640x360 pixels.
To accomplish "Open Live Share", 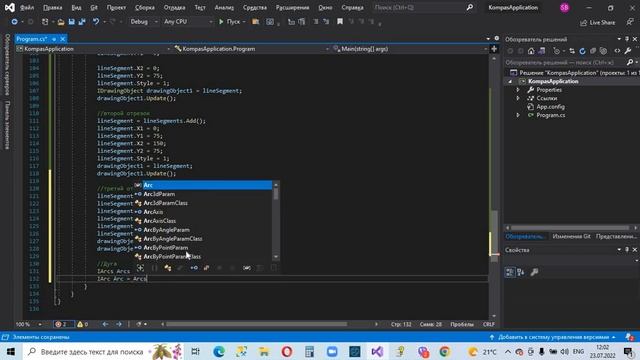I will pyautogui.click(x=598, y=22).
